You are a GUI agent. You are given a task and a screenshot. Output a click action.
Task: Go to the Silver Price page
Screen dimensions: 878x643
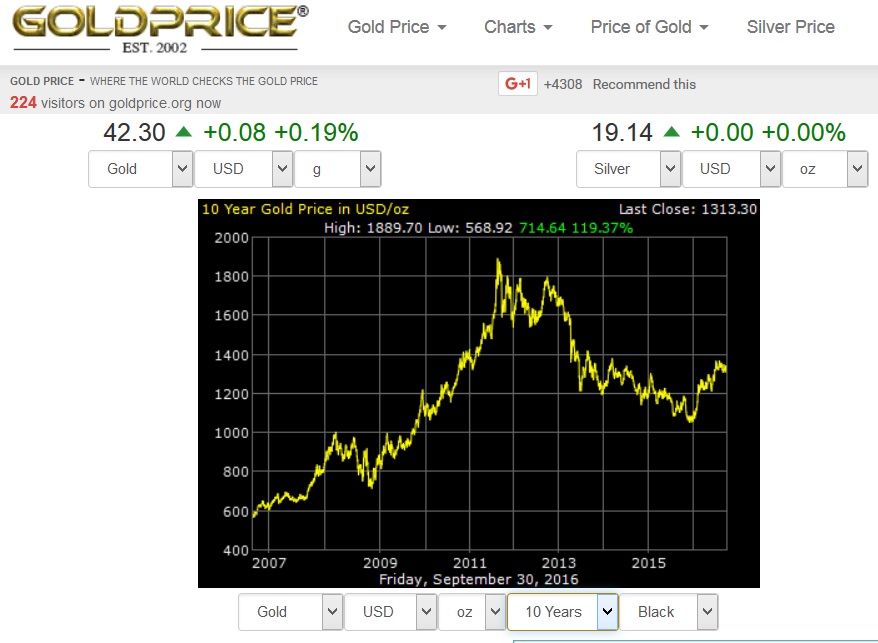tap(790, 27)
